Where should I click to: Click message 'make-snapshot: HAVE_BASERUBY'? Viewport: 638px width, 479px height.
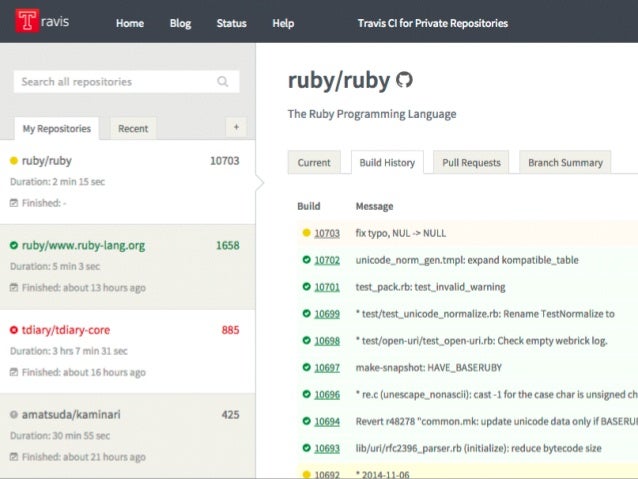click(429, 367)
